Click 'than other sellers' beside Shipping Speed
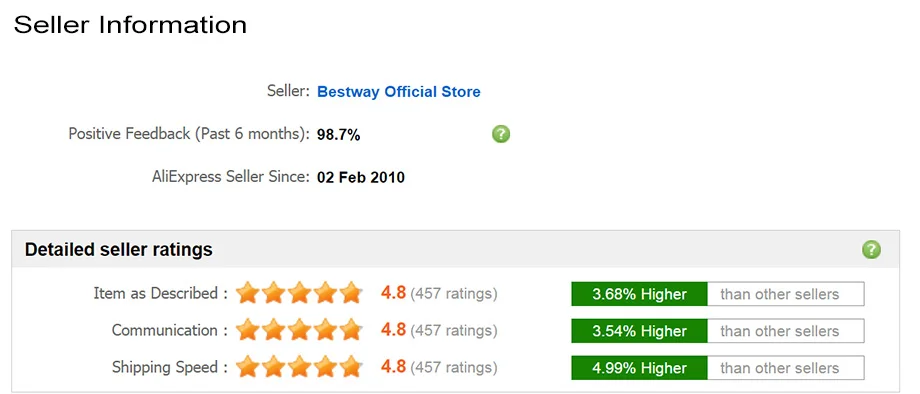This screenshot has width=920, height=394. coord(780,368)
